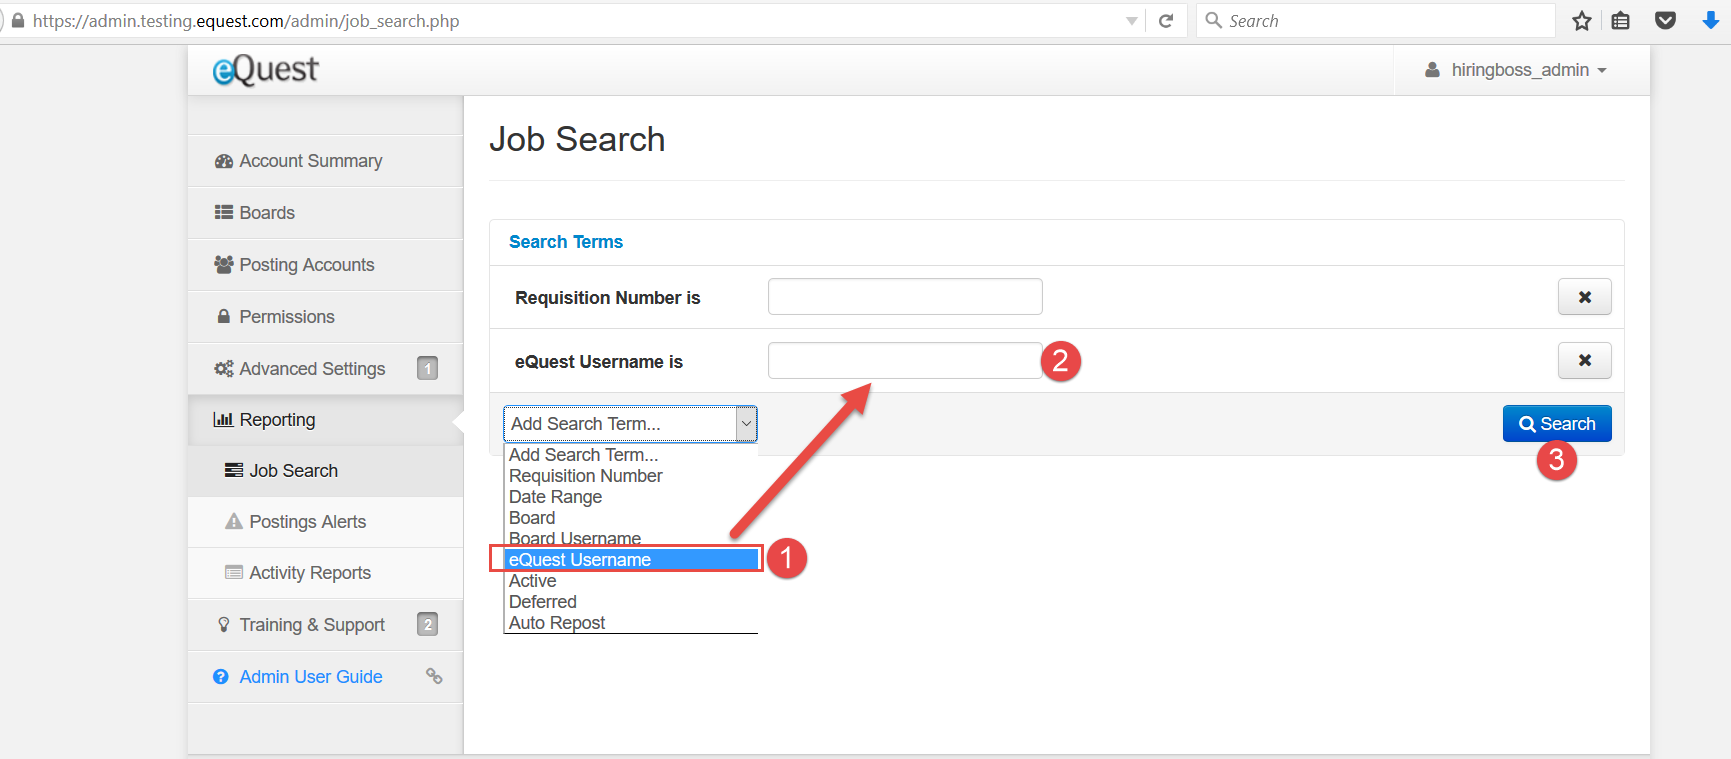Open Job Search under Reporting

pos(326,471)
